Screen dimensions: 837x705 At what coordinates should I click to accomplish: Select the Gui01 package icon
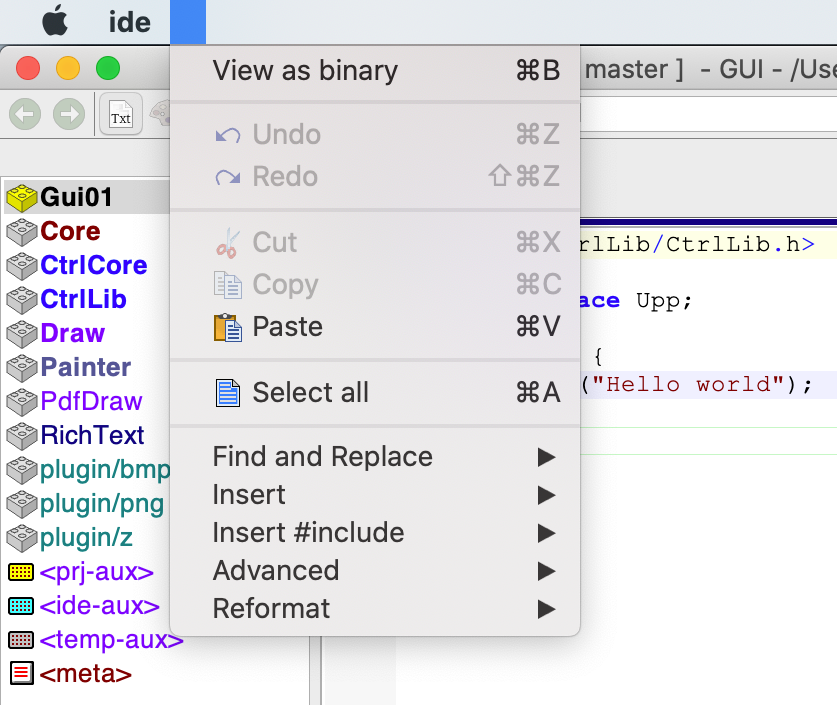[x=21, y=198]
